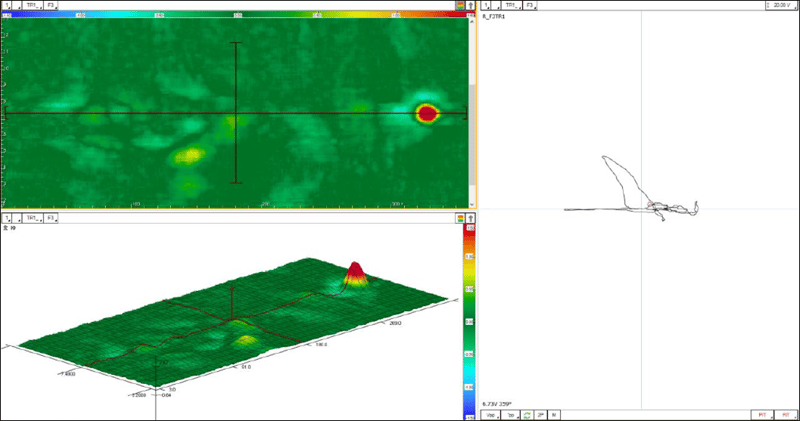This screenshot has height=421, width=800.
Task: Click the horizontal color scale bar above C-scan
Action: pos(235,15)
